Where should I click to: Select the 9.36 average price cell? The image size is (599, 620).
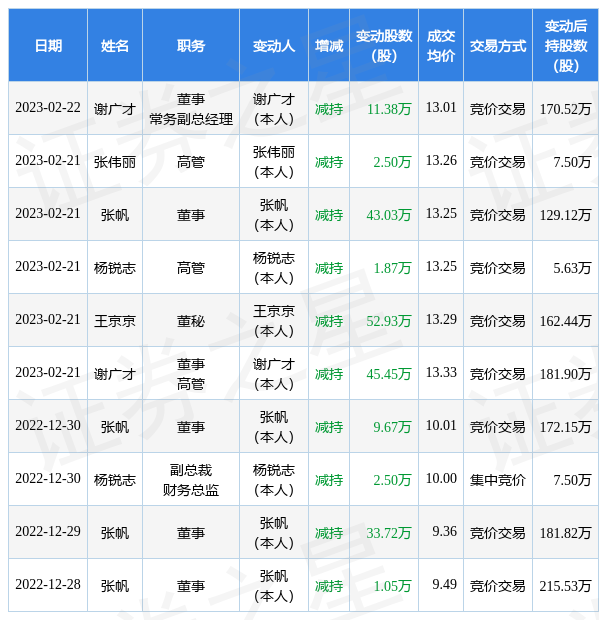[x=444, y=531]
